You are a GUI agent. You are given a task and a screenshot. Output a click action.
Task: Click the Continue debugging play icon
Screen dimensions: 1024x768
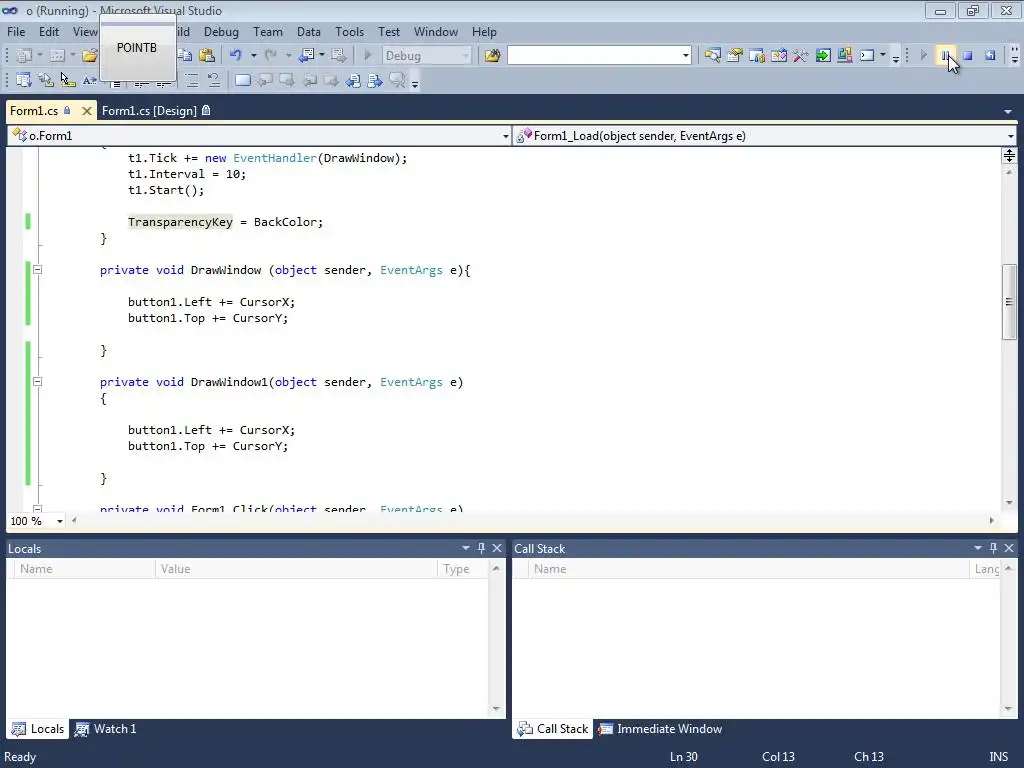pos(923,56)
